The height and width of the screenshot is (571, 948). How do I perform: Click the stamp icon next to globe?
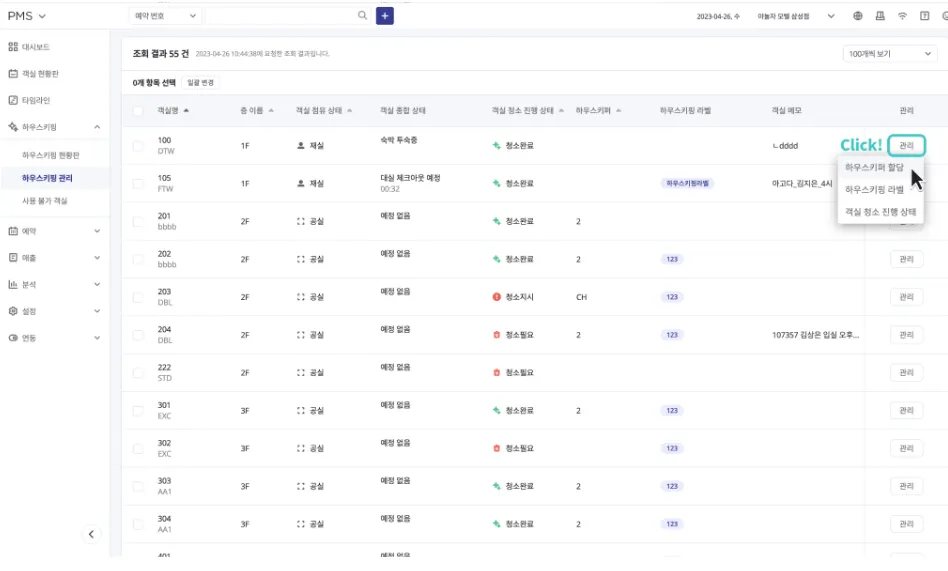coord(880,16)
